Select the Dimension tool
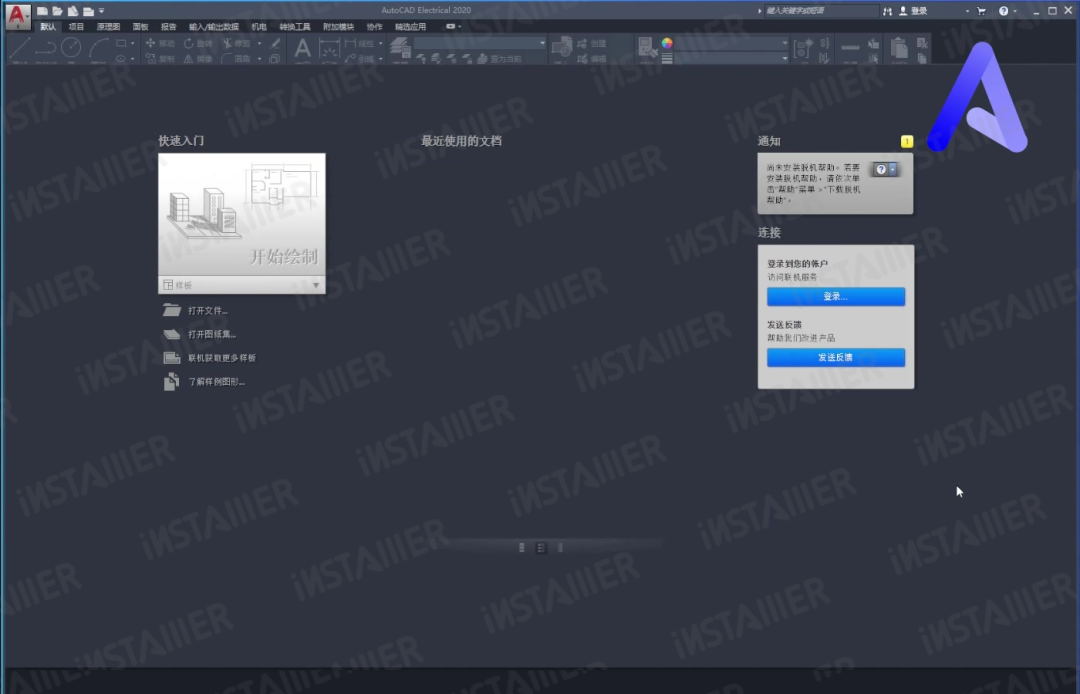The height and width of the screenshot is (694, 1080). click(x=329, y=49)
